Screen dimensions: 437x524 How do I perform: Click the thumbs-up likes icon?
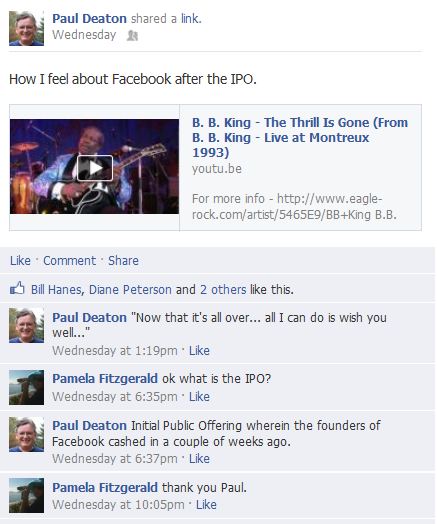pyautogui.click(x=17, y=289)
